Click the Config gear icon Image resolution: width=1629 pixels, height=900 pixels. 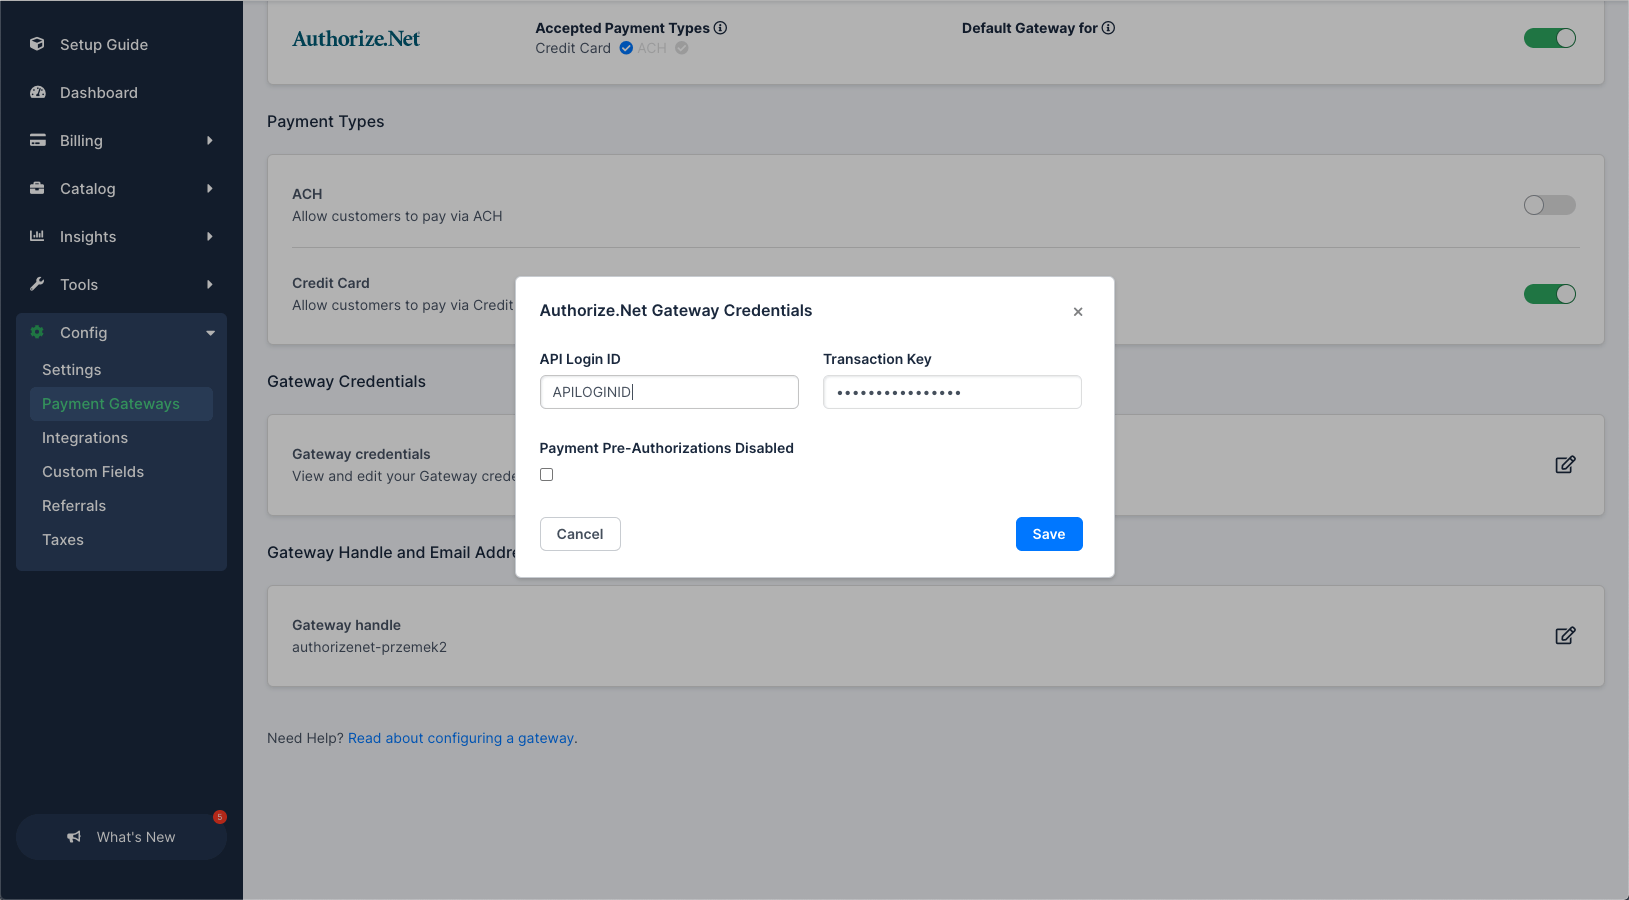(x=37, y=332)
